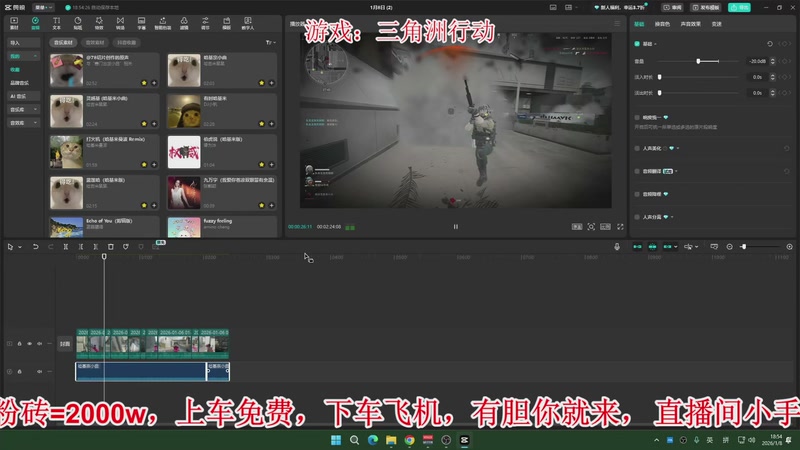Open the Effects (特效) tab

(x=99, y=23)
